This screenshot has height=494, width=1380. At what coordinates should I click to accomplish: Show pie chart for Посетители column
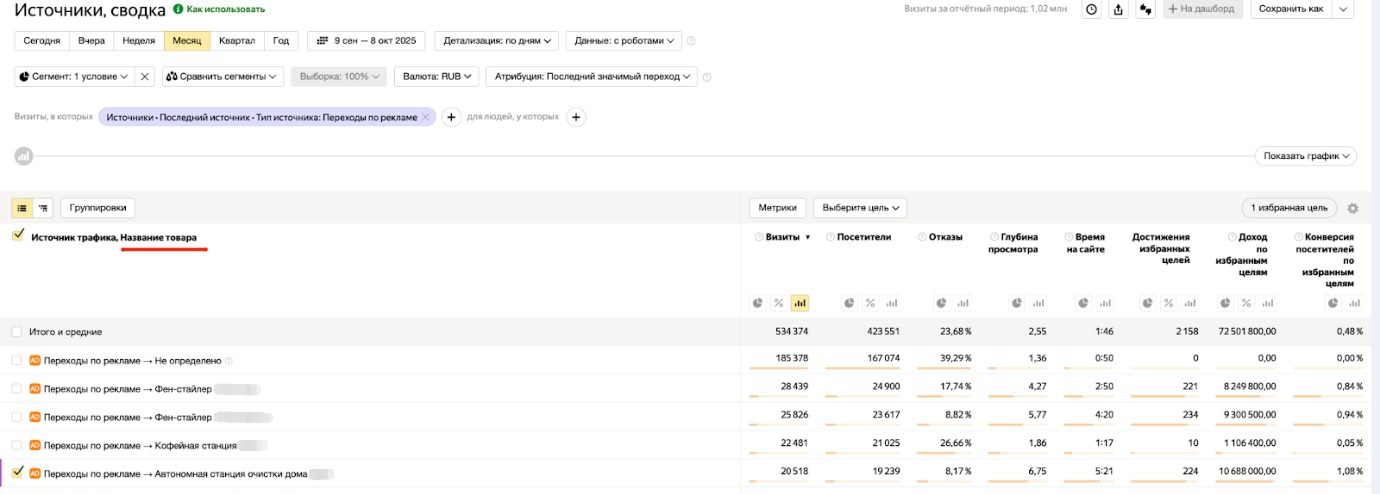pyautogui.click(x=849, y=303)
